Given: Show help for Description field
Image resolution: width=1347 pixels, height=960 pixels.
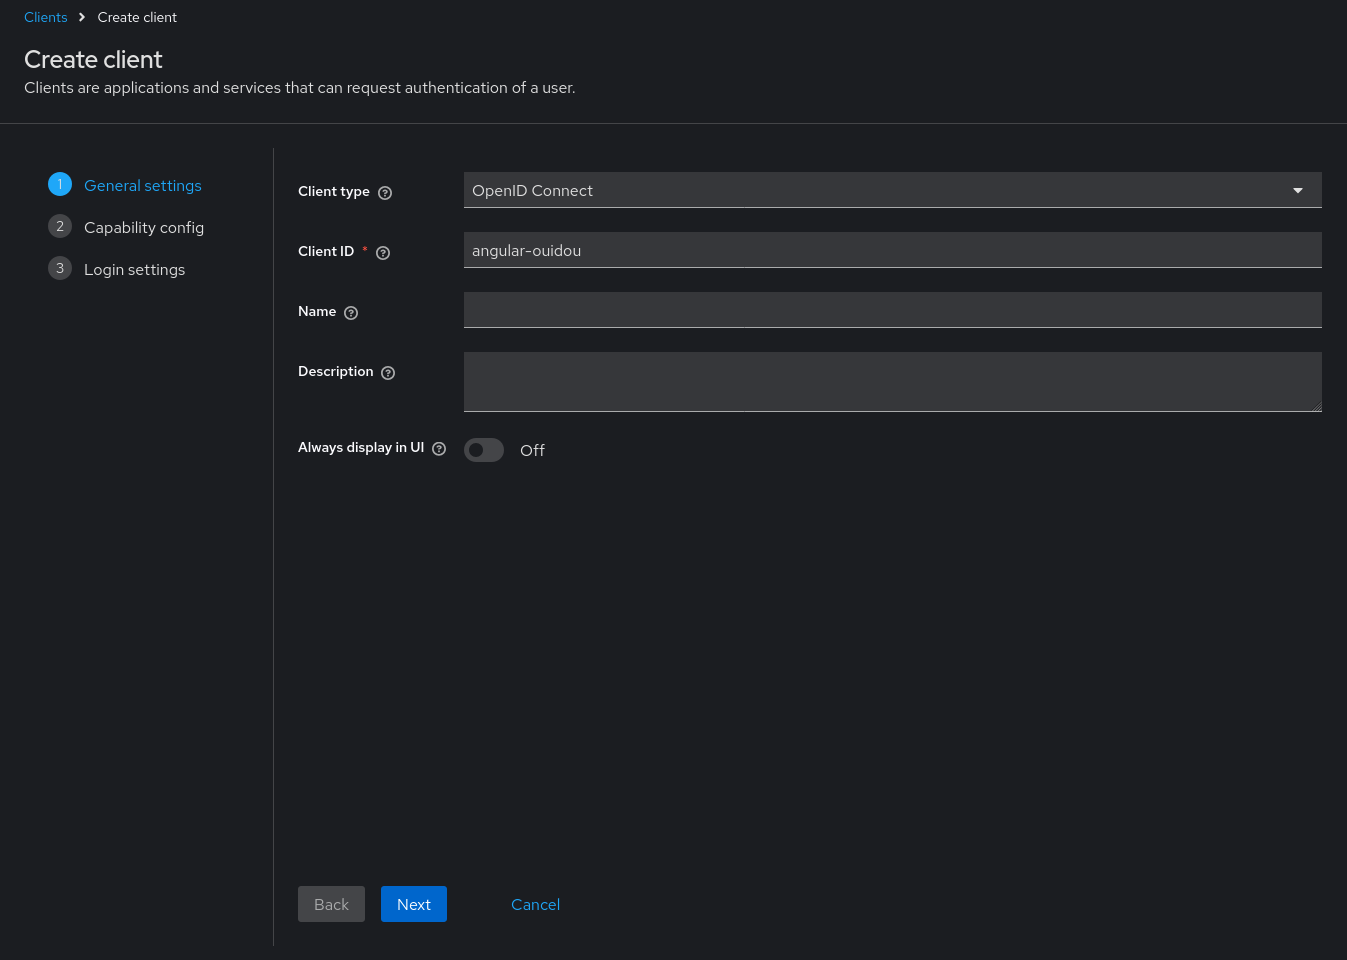Looking at the screenshot, I should (x=388, y=373).
